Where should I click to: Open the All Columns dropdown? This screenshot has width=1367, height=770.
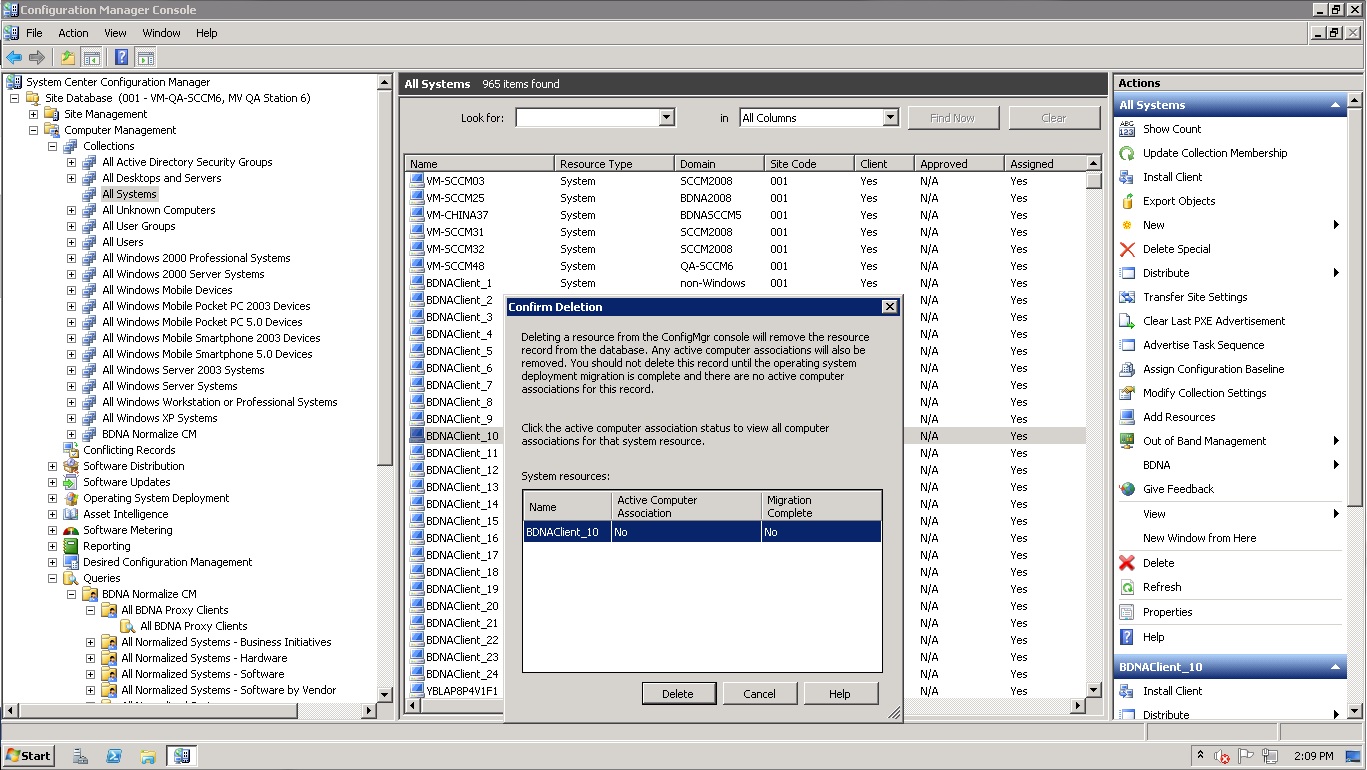(890, 118)
